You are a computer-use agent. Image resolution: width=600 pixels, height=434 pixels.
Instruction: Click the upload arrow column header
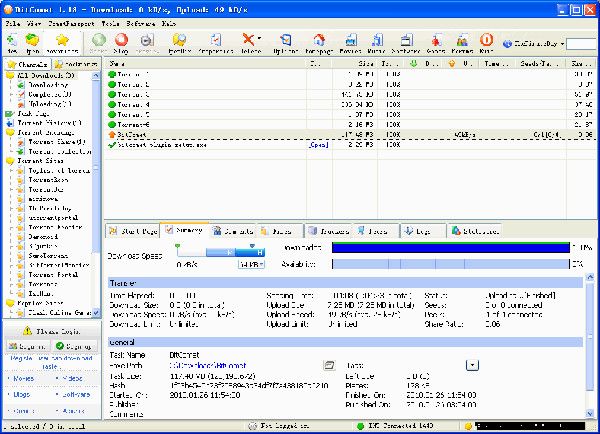[x=452, y=64]
